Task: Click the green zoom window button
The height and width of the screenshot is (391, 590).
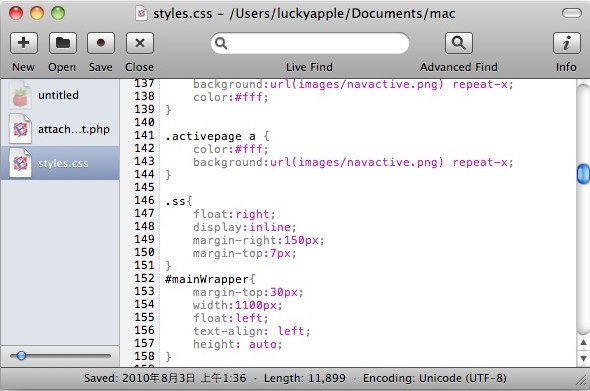Action: pos(58,13)
